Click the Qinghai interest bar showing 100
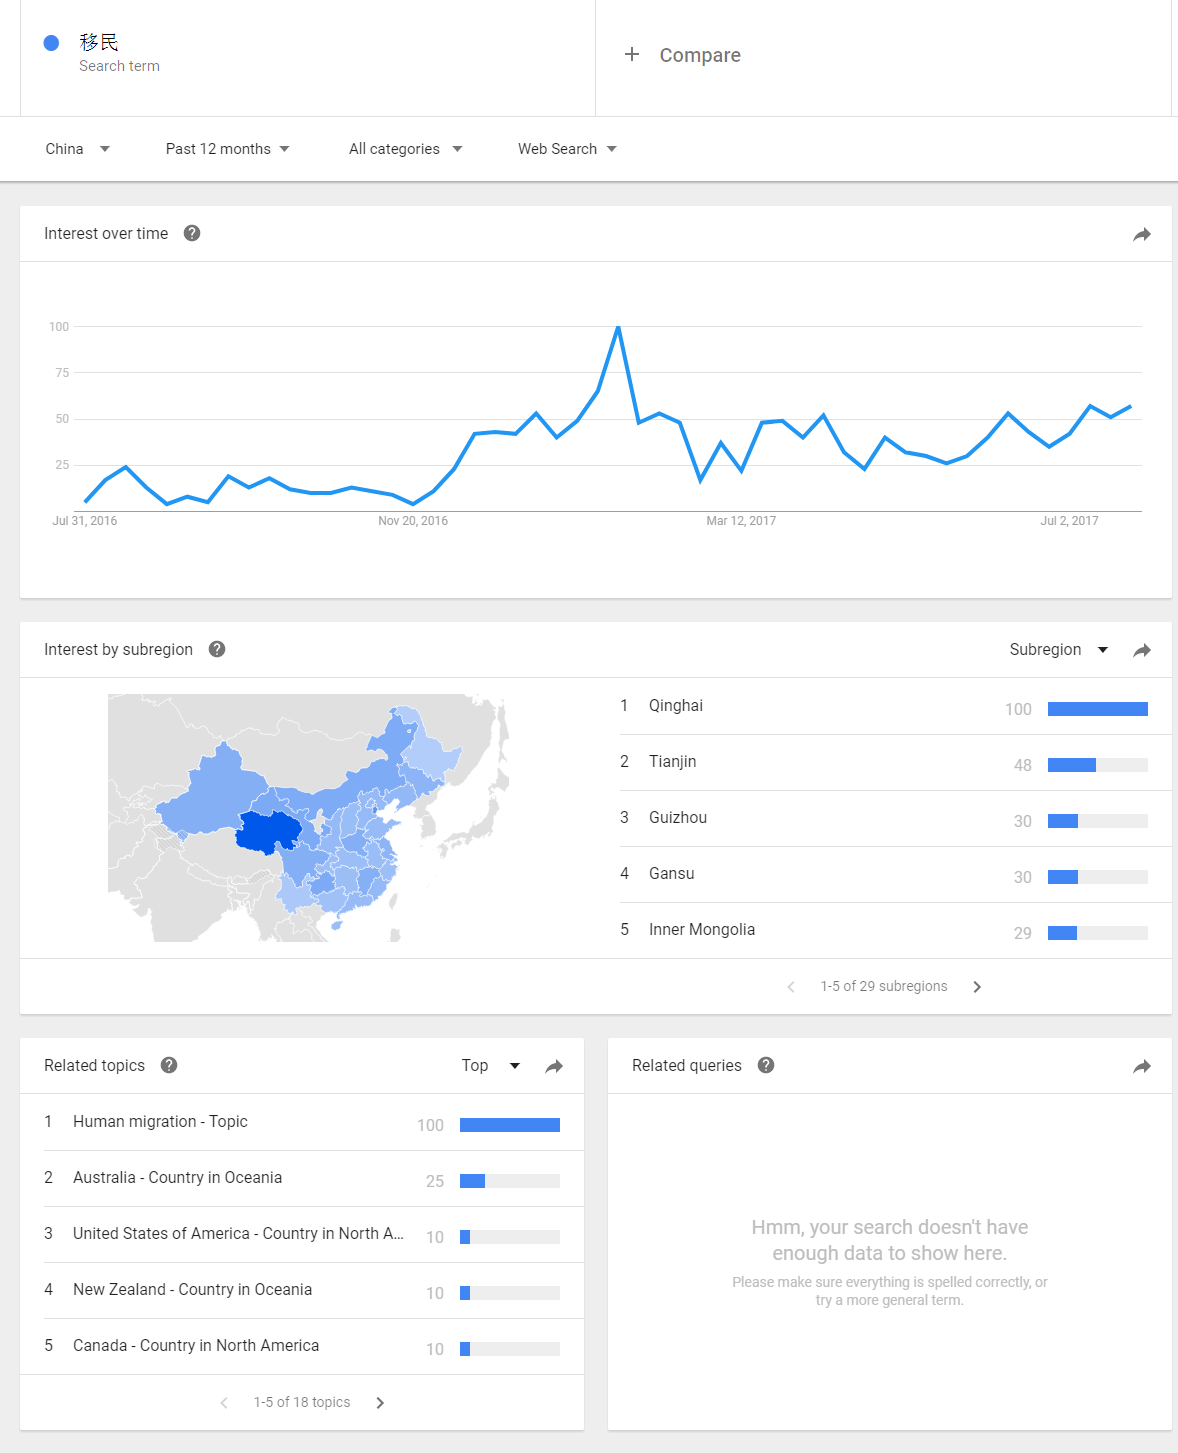Screen dimensions: 1178x1453 [x=1098, y=709]
